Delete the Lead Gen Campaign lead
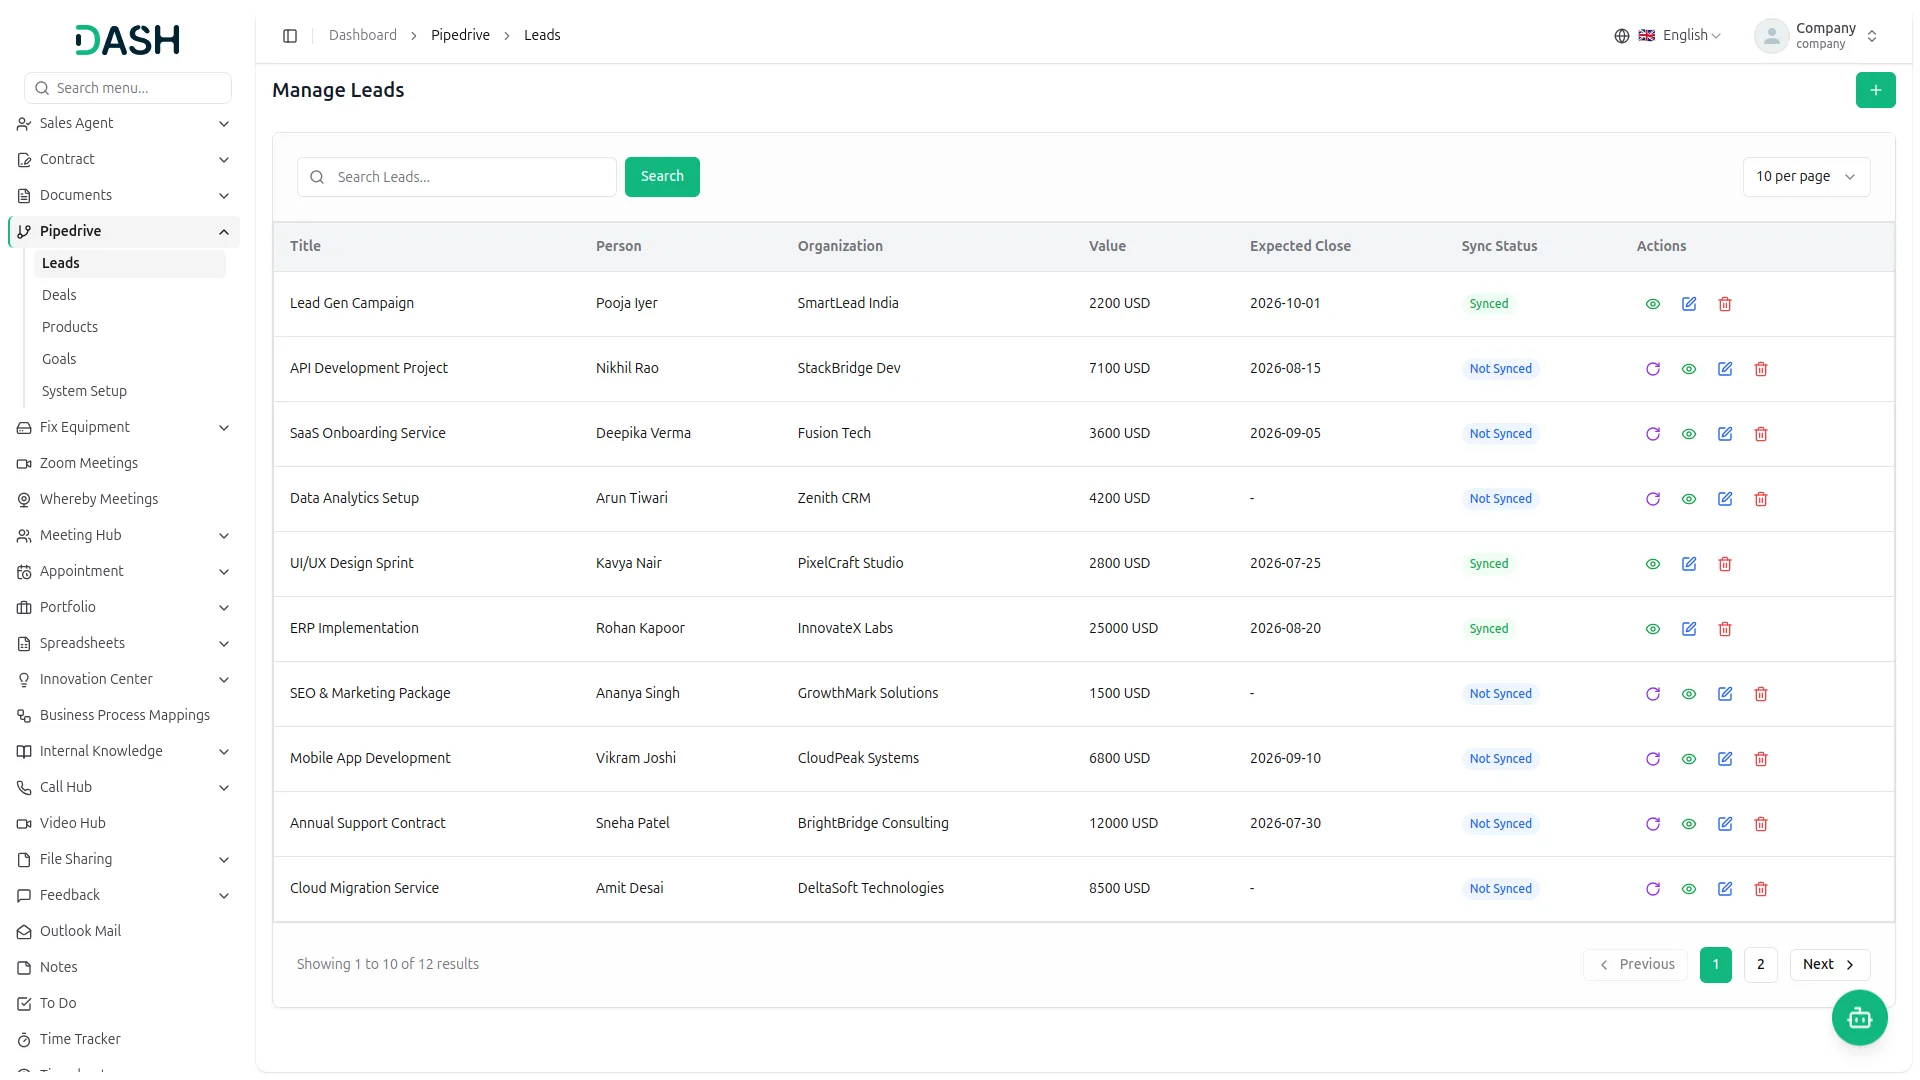 (1725, 304)
